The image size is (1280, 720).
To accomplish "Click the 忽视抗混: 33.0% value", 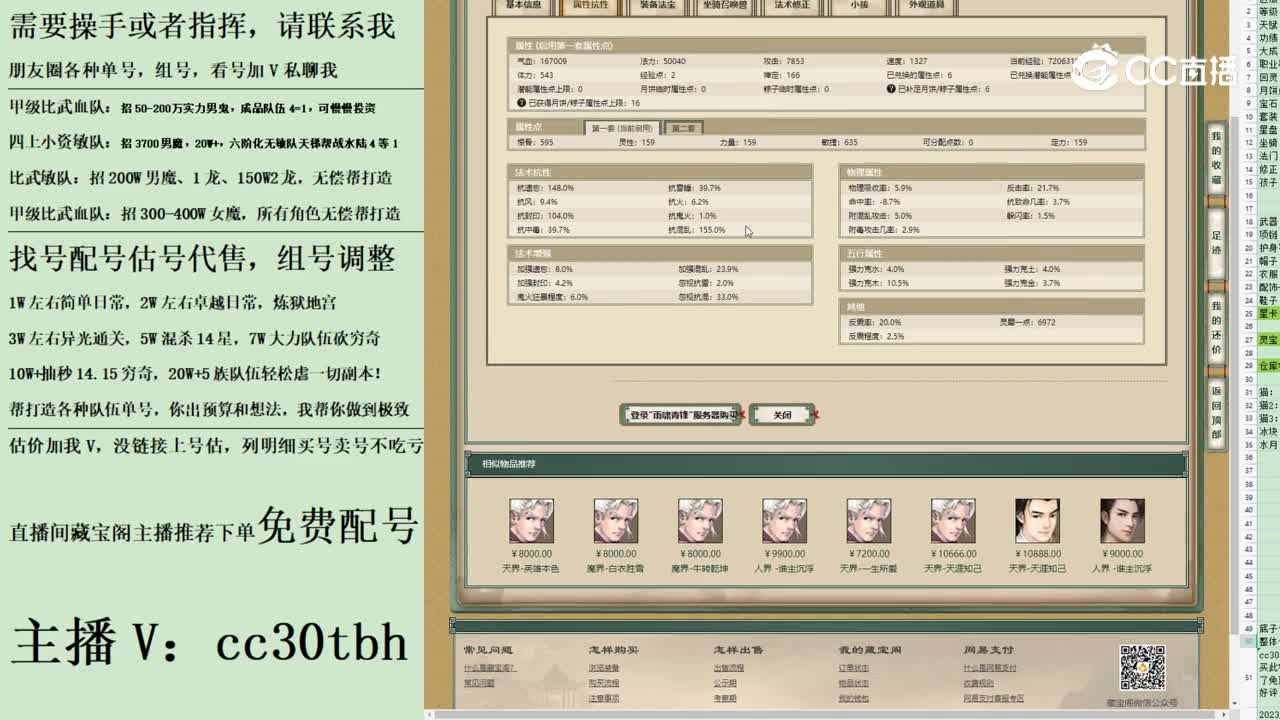I will [708, 297].
